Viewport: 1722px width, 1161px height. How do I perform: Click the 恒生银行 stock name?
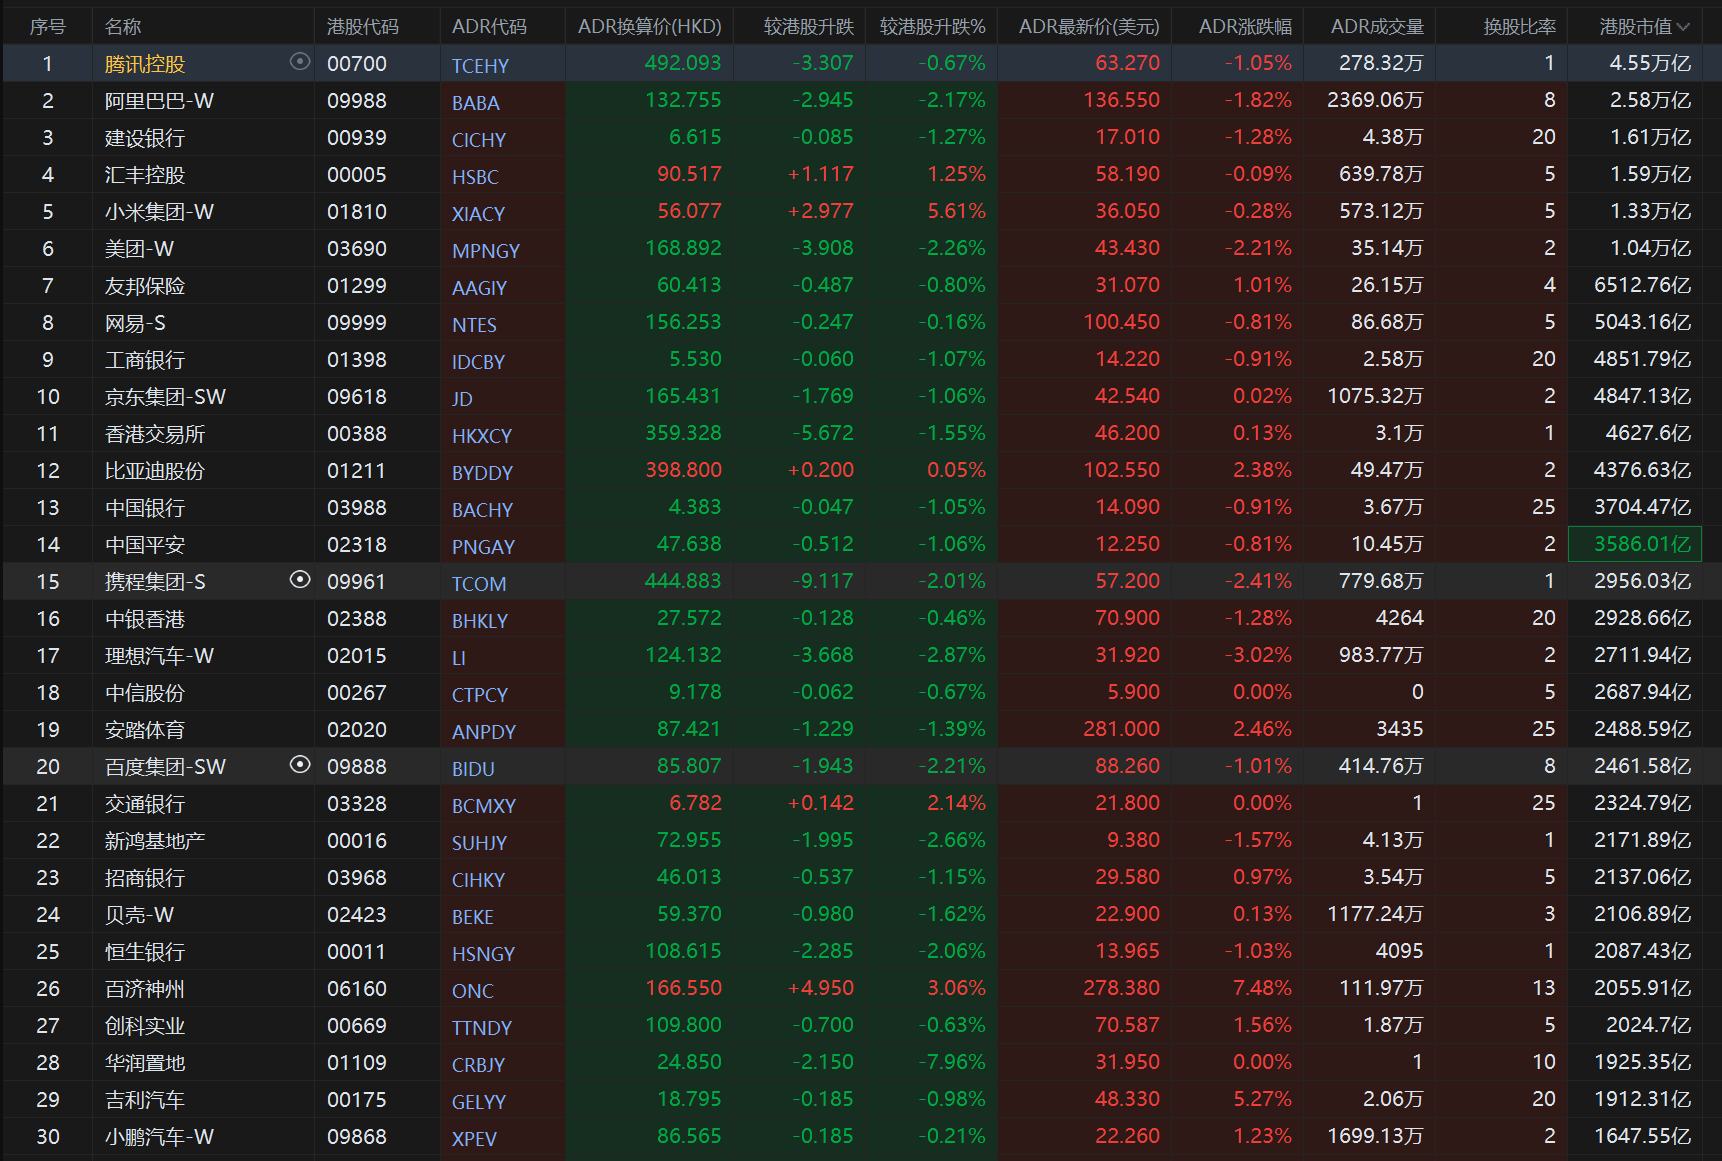pyautogui.click(x=145, y=952)
